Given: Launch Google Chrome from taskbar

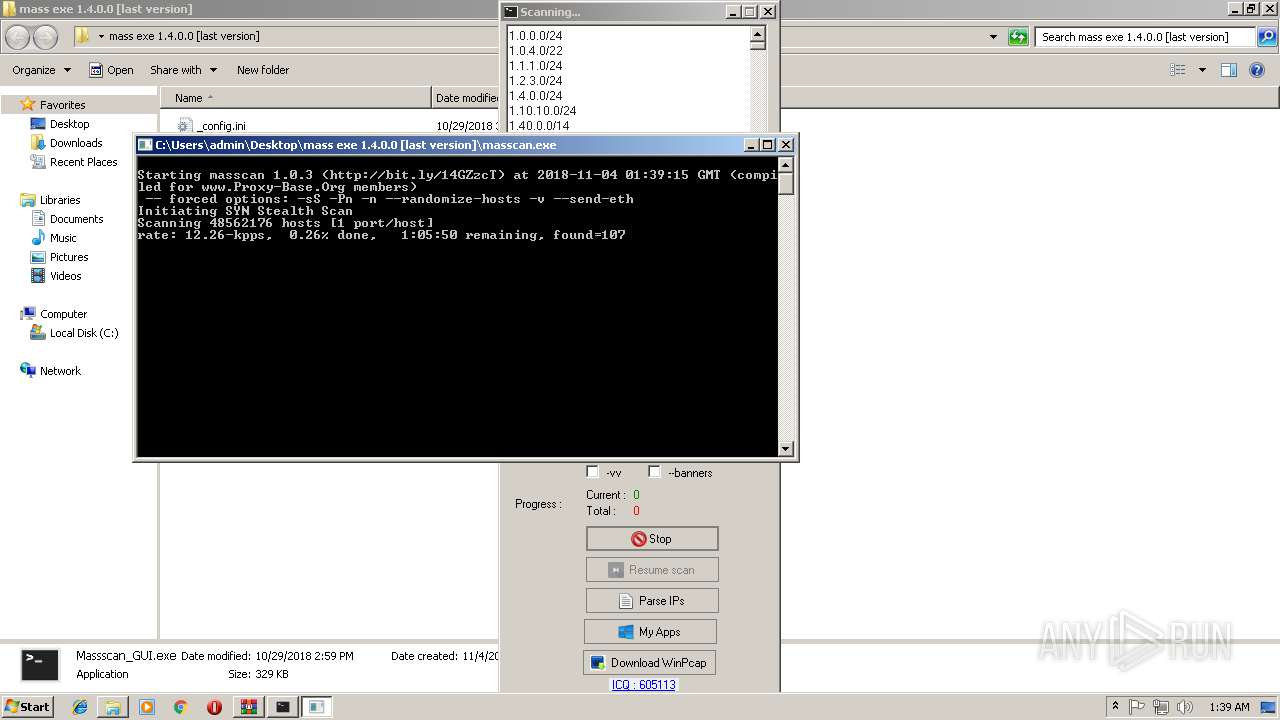Looking at the screenshot, I should (x=181, y=707).
